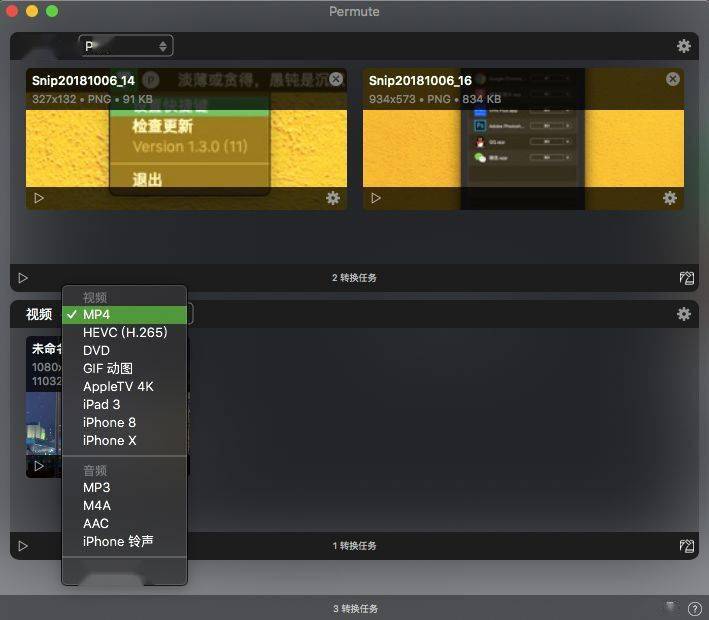Pick GIF 动图 as the output format
Image resolution: width=709 pixels, height=620 pixels.
108,369
